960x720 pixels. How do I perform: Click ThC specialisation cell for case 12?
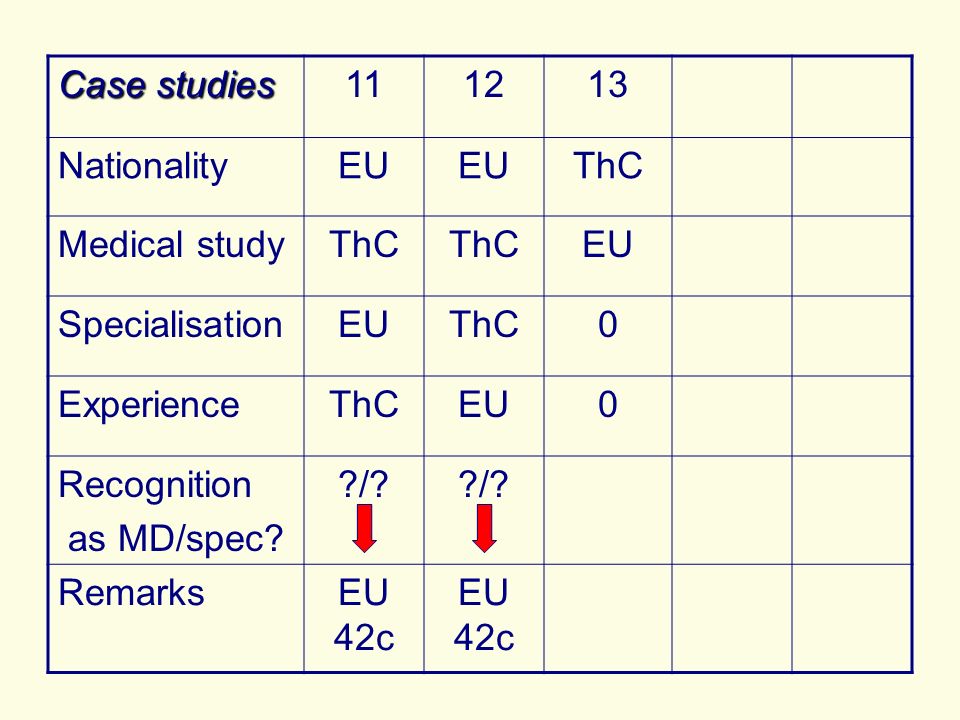tap(484, 324)
